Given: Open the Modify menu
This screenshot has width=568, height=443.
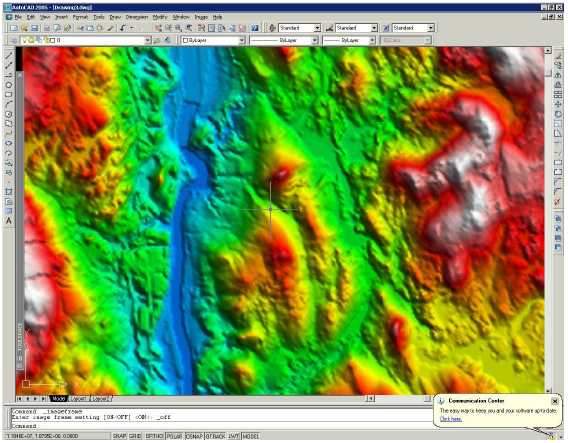Looking at the screenshot, I should point(159,17).
